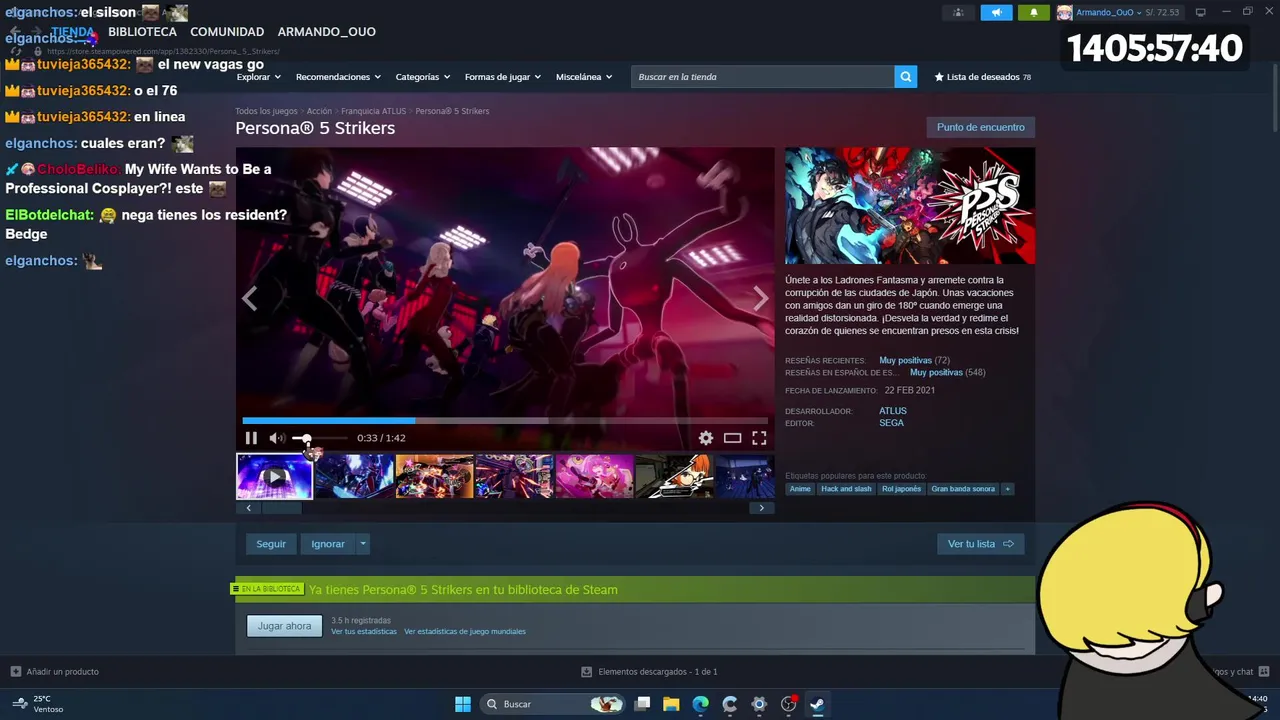Image resolution: width=1280 pixels, height=720 pixels.
Task: Click the Armando_OuO profile avatar
Action: coord(1065,12)
